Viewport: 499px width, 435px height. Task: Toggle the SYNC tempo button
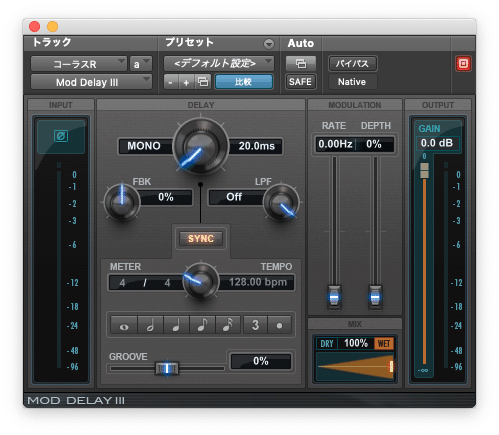pos(201,239)
